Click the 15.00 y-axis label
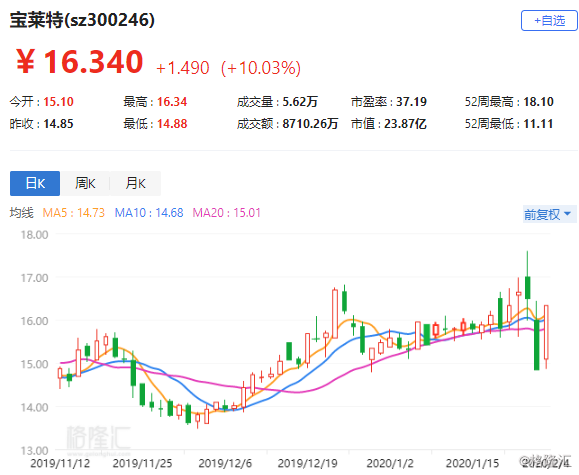The image size is (579, 475). 35,364
